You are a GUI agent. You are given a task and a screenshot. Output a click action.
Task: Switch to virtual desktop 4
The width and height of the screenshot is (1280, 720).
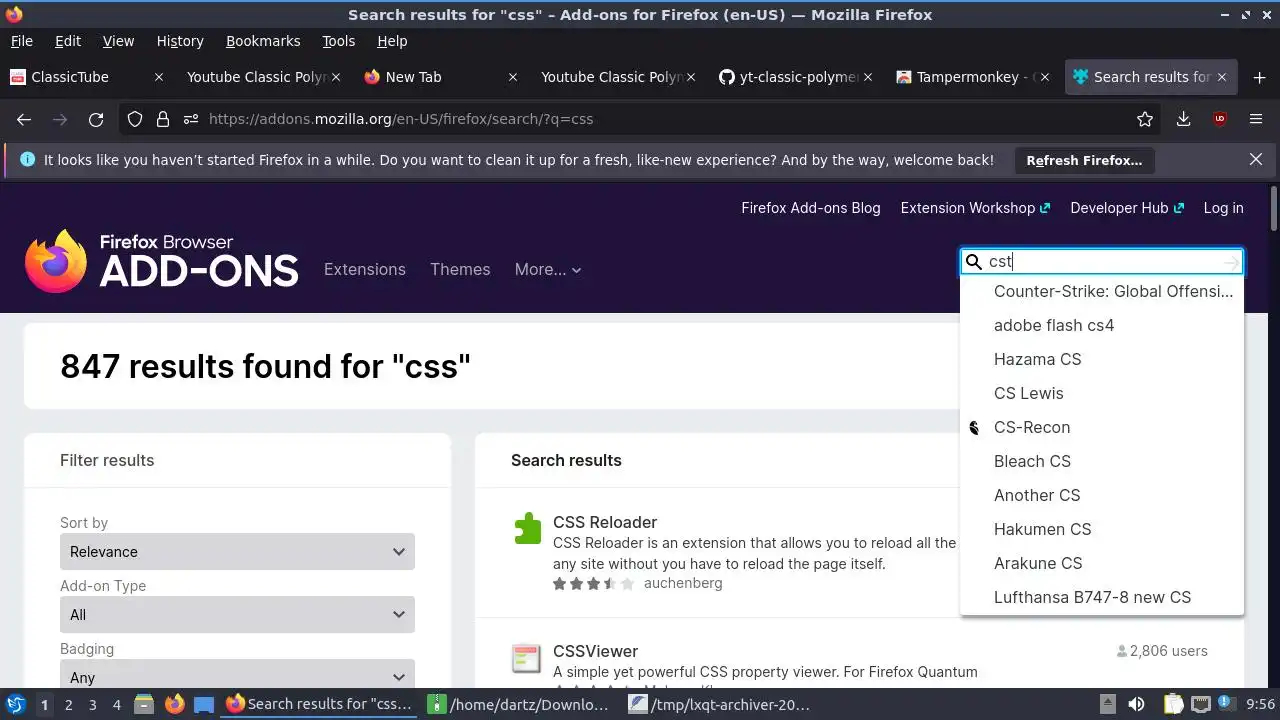click(x=116, y=705)
